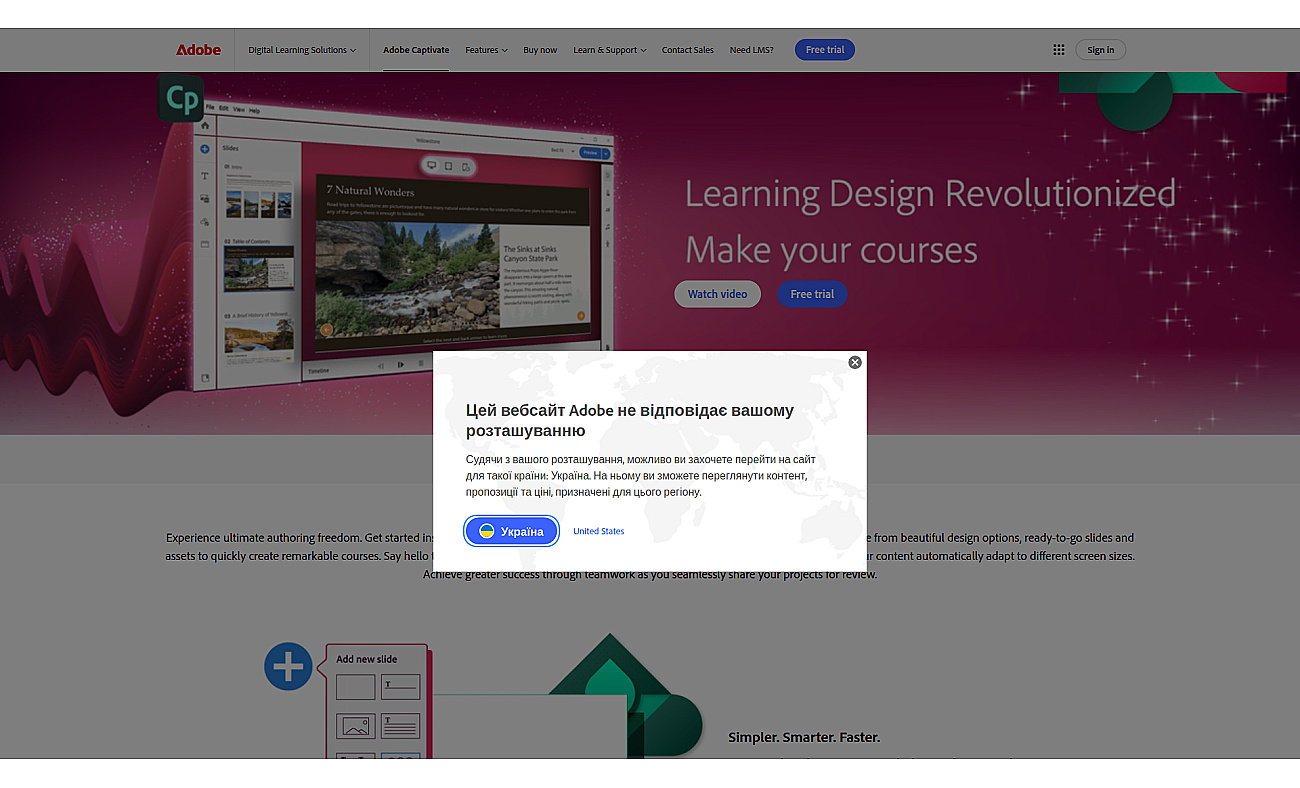1300x788 pixels.
Task: Expand the Learn & Support dropdown
Action: 610,50
